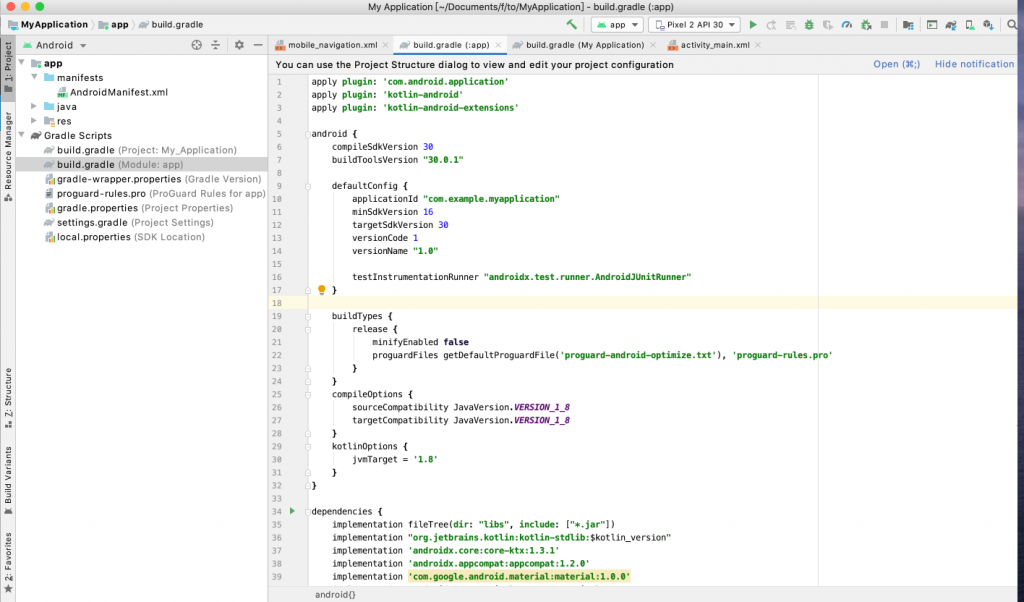Select AndroidManifest.xml in project tree
The image size is (1024, 602).
tap(118, 92)
